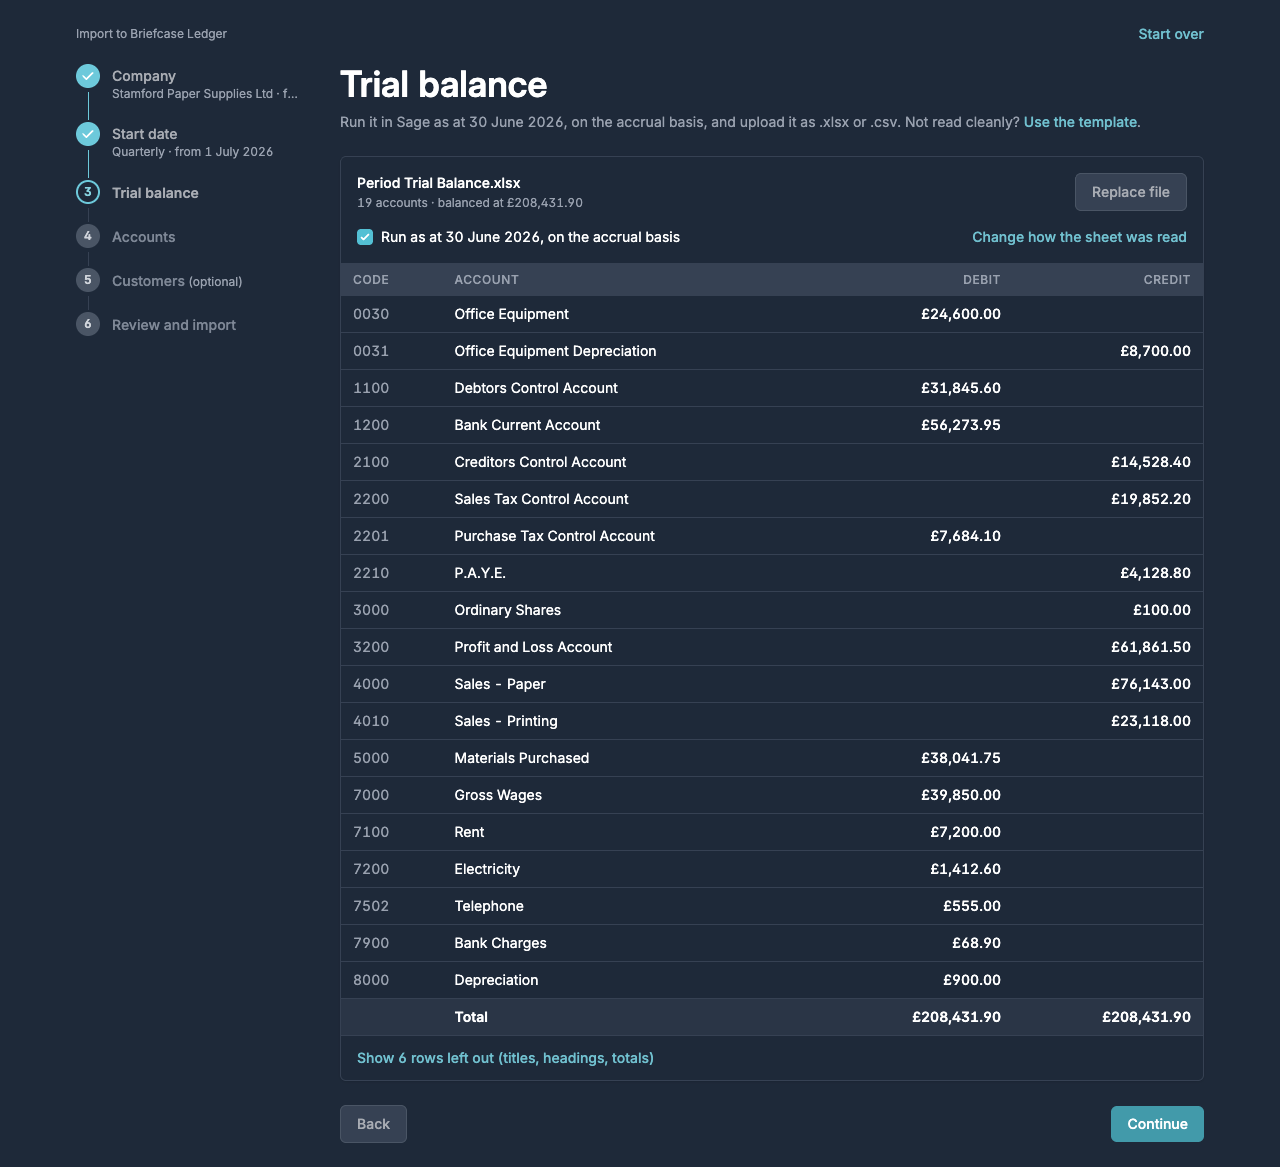Click account code 2200
This screenshot has width=1280, height=1167.
[371, 499]
